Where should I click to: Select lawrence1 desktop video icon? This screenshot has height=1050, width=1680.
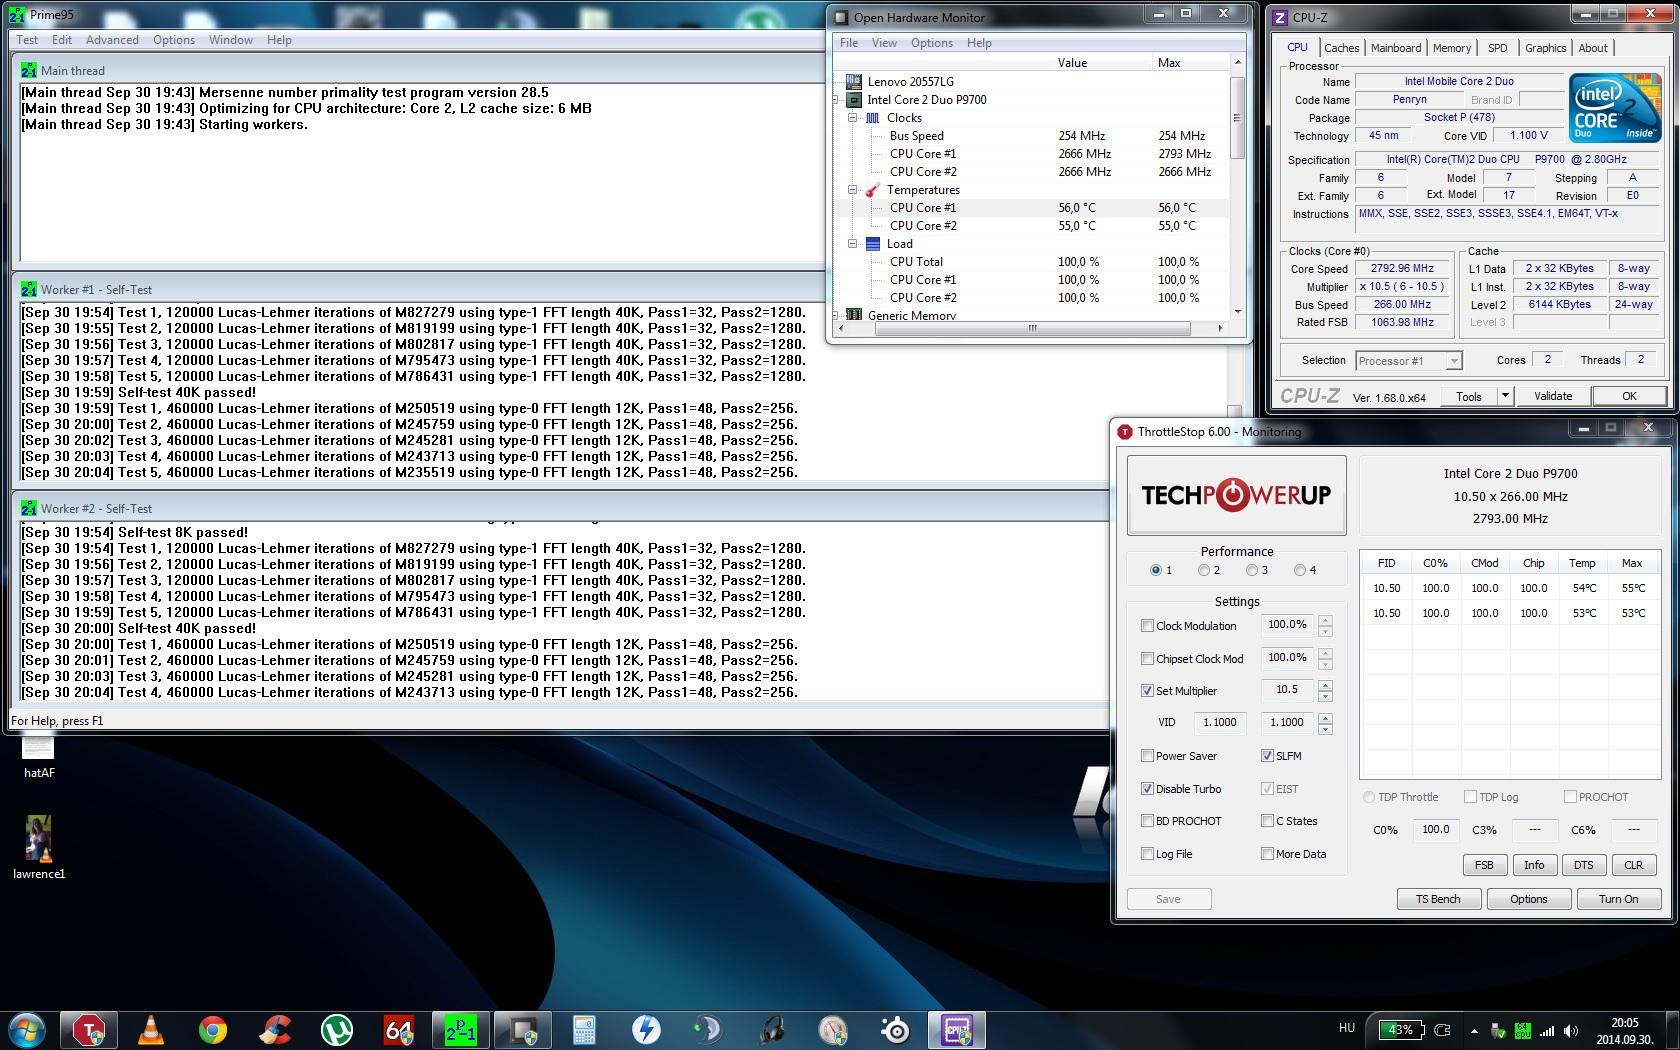pyautogui.click(x=39, y=848)
